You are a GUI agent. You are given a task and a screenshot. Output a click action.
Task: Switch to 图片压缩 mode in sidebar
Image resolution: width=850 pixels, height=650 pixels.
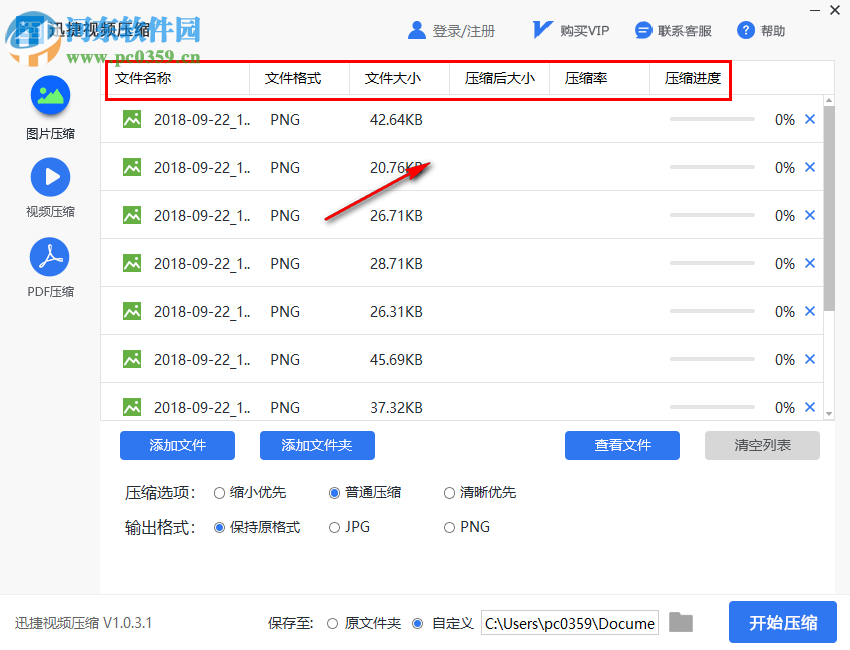pos(49,106)
